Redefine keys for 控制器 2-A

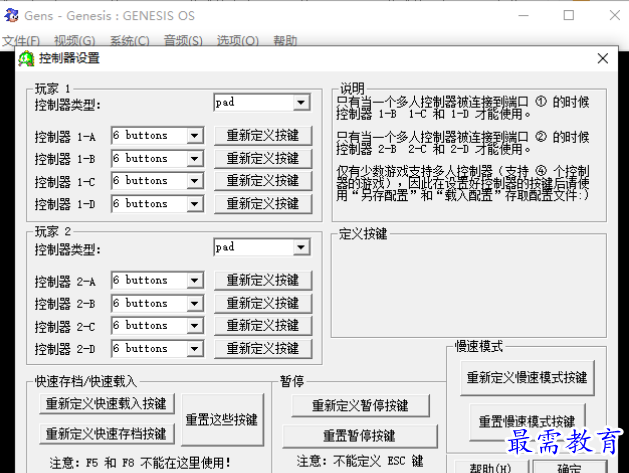263,280
